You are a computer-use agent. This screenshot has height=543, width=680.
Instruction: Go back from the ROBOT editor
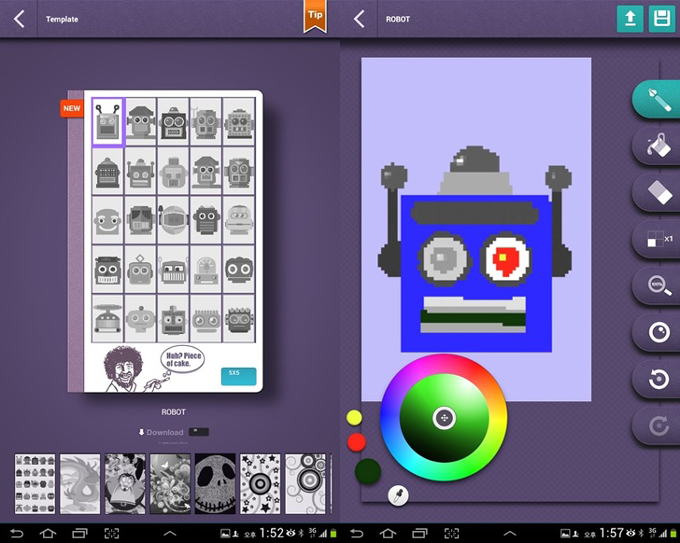(x=359, y=19)
